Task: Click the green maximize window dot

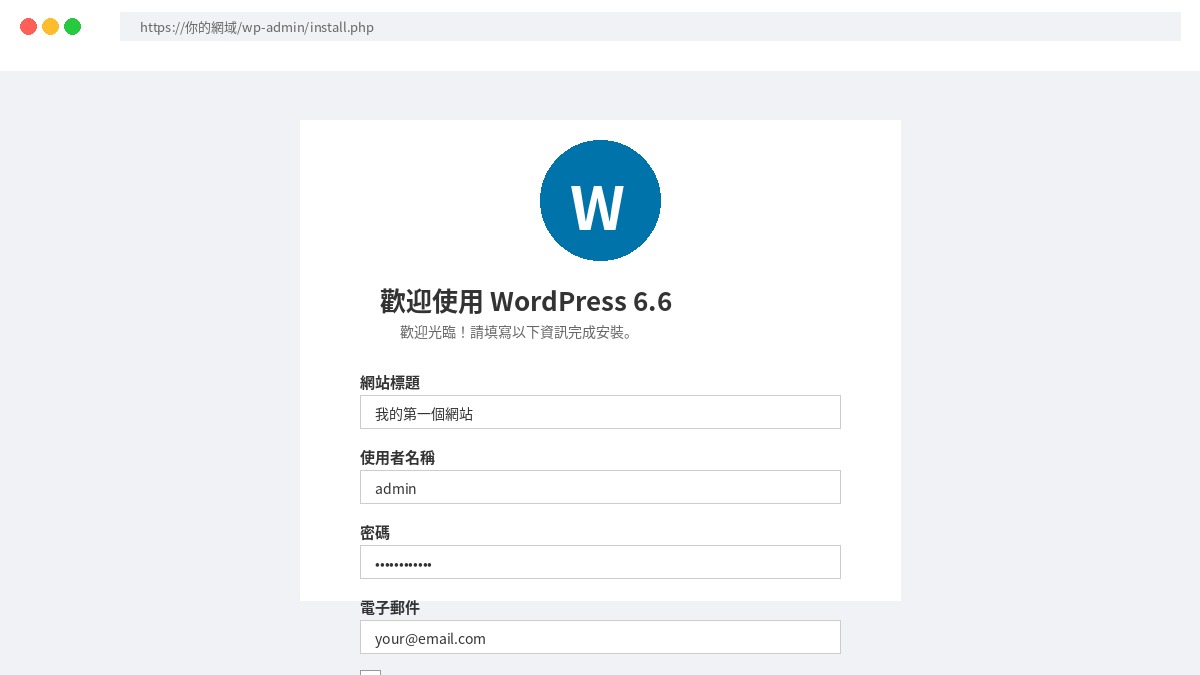Action: point(72,27)
